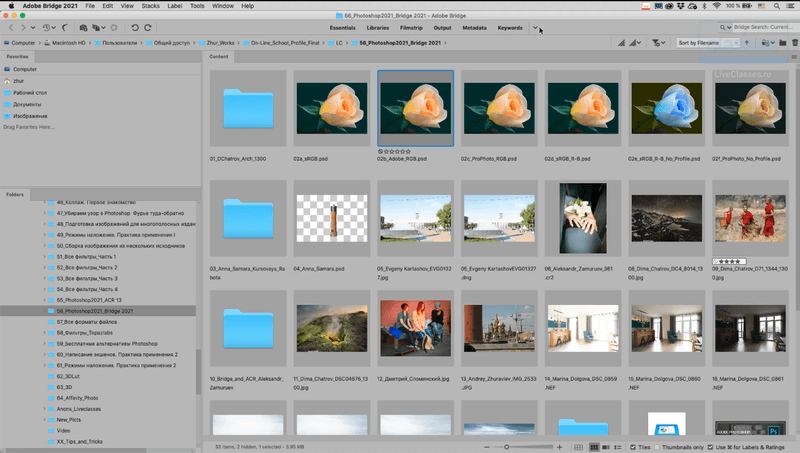The height and width of the screenshot is (453, 800).
Task: Toggle Use ⌘ for Labels & Ratings checkbox
Action: (x=710, y=447)
